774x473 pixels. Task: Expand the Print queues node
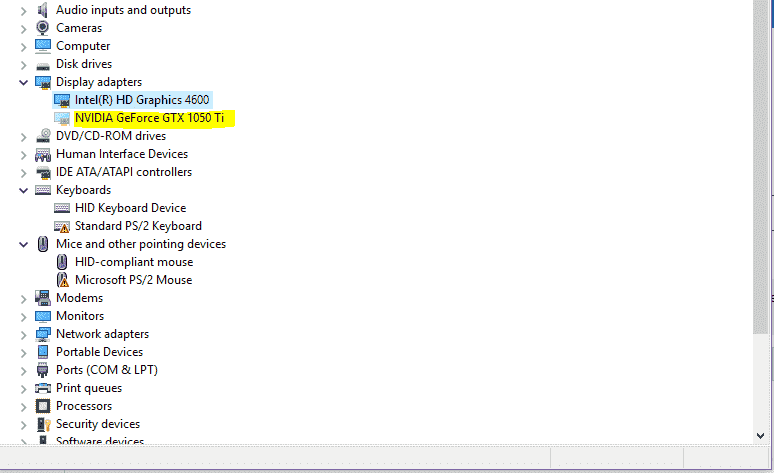tap(23, 390)
